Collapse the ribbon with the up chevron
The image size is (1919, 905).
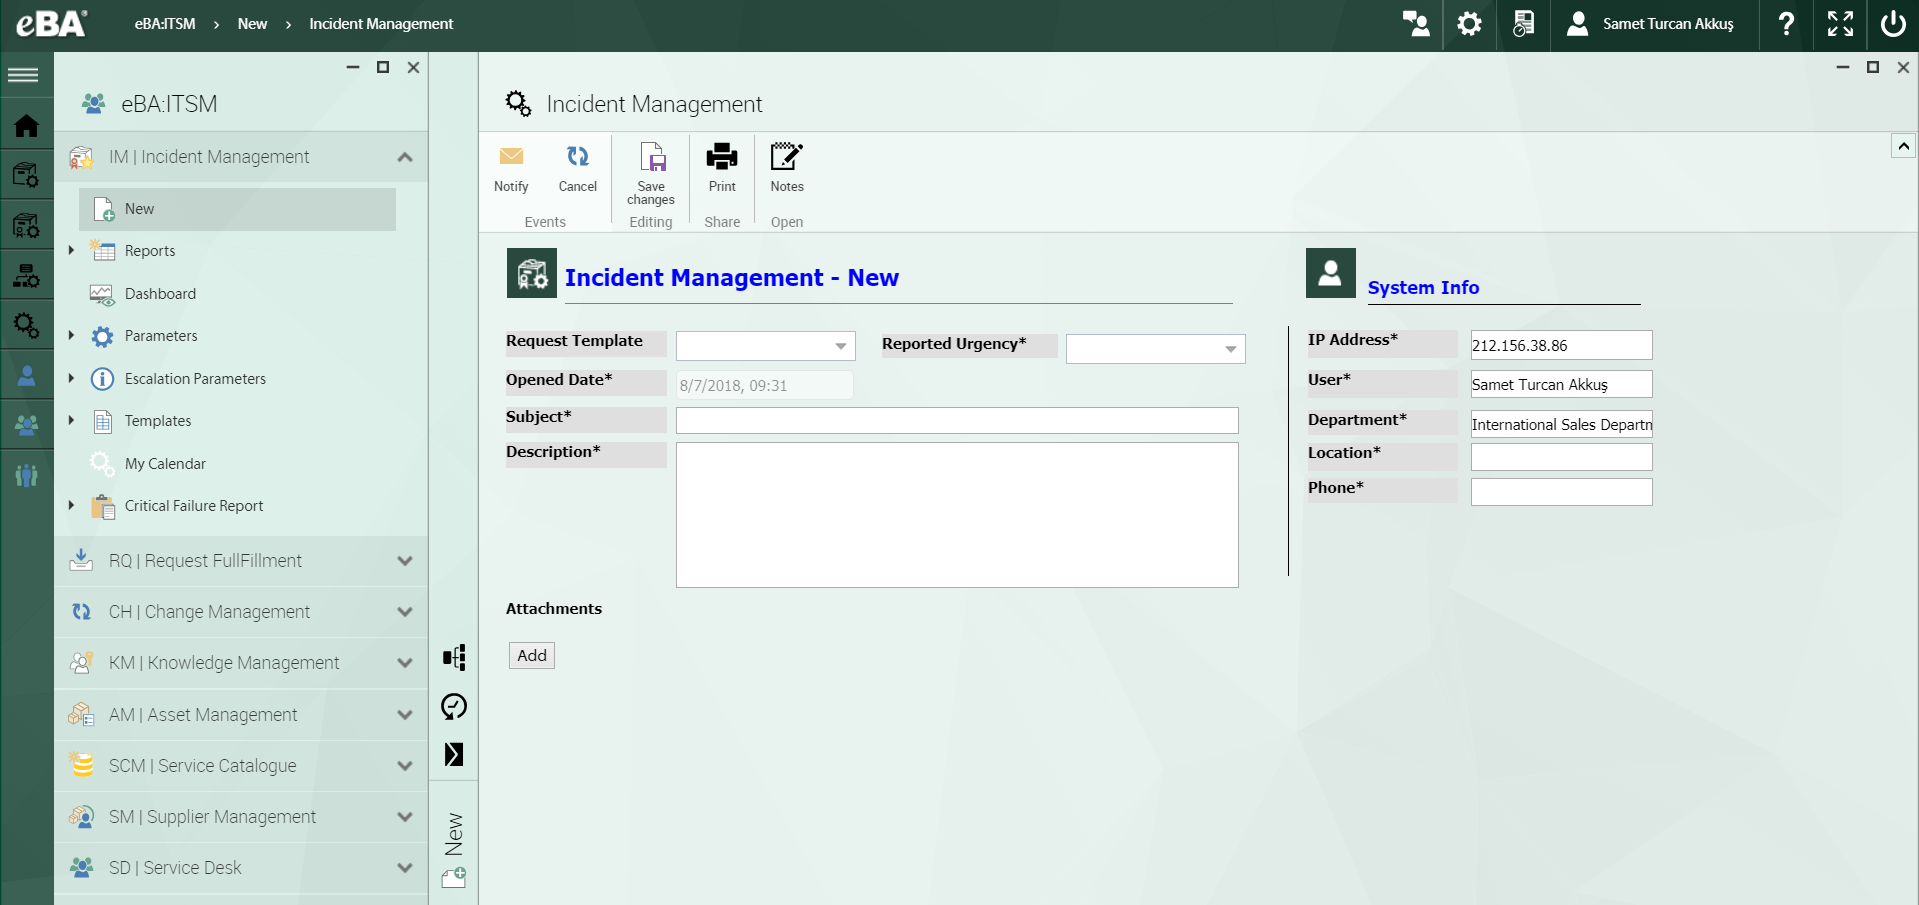tap(1903, 146)
